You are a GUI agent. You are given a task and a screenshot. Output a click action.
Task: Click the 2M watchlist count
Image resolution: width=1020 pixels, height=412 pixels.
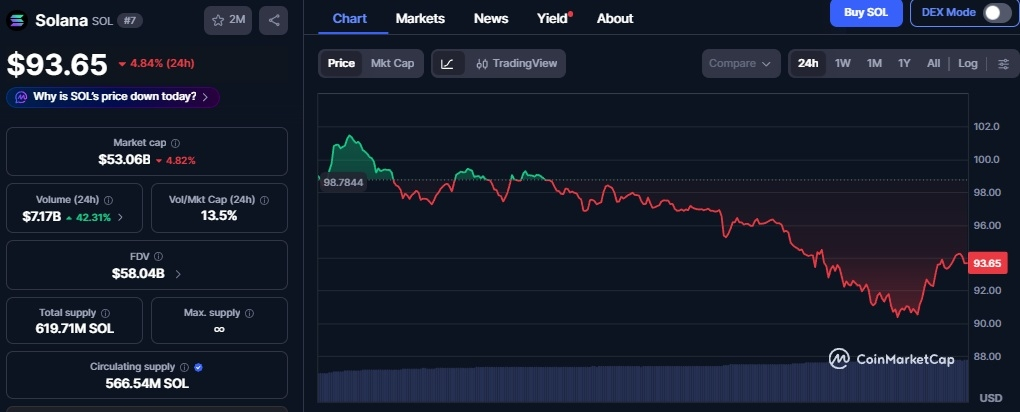point(237,20)
